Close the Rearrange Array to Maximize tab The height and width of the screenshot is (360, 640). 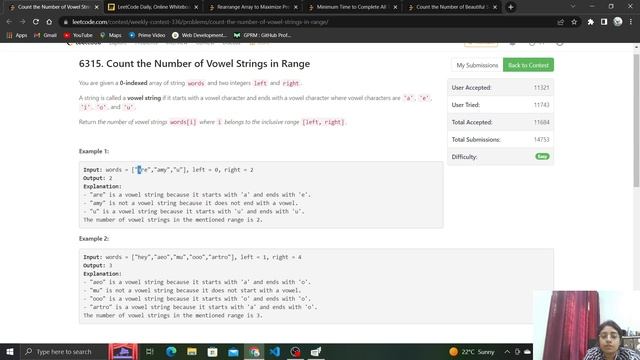click(x=296, y=7)
